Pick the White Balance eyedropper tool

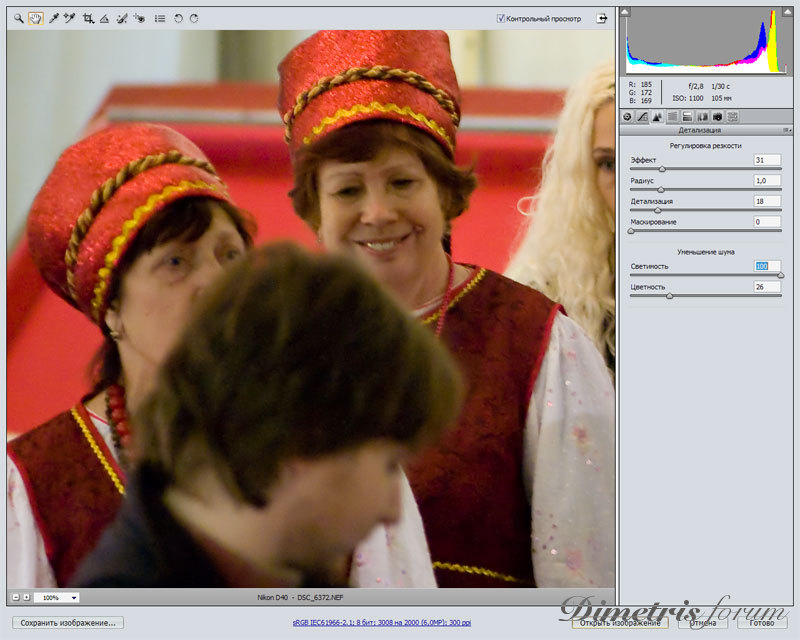[x=54, y=18]
